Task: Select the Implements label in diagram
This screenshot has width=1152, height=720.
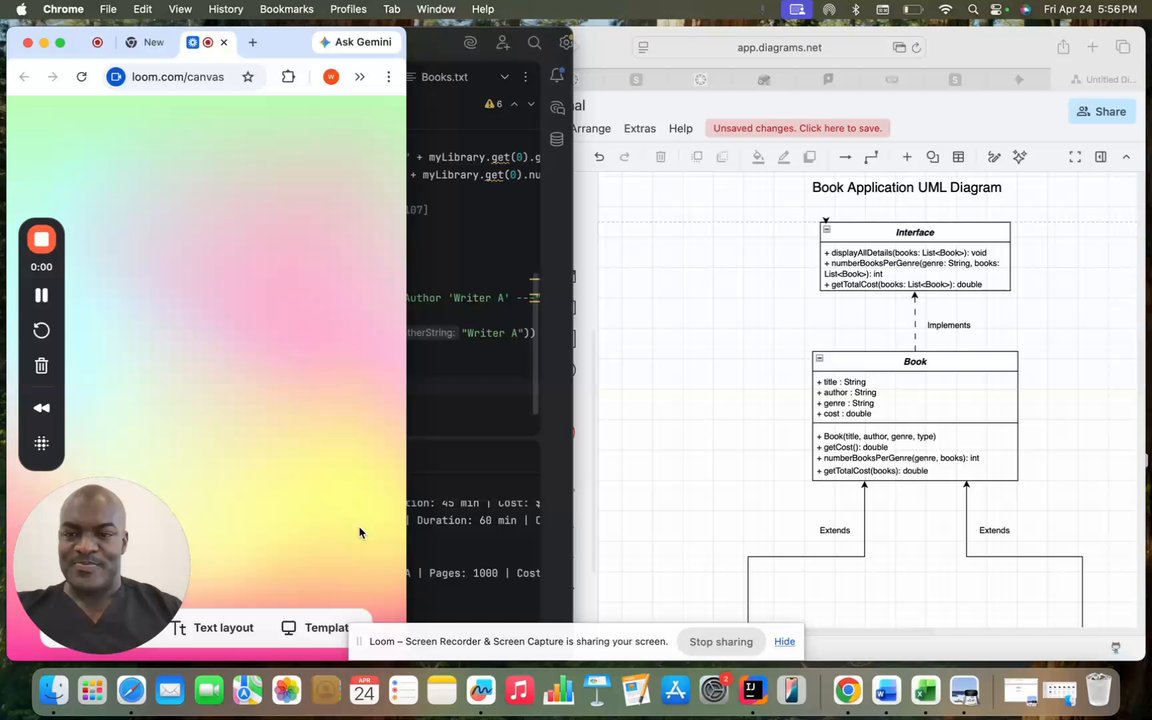Action: (948, 325)
